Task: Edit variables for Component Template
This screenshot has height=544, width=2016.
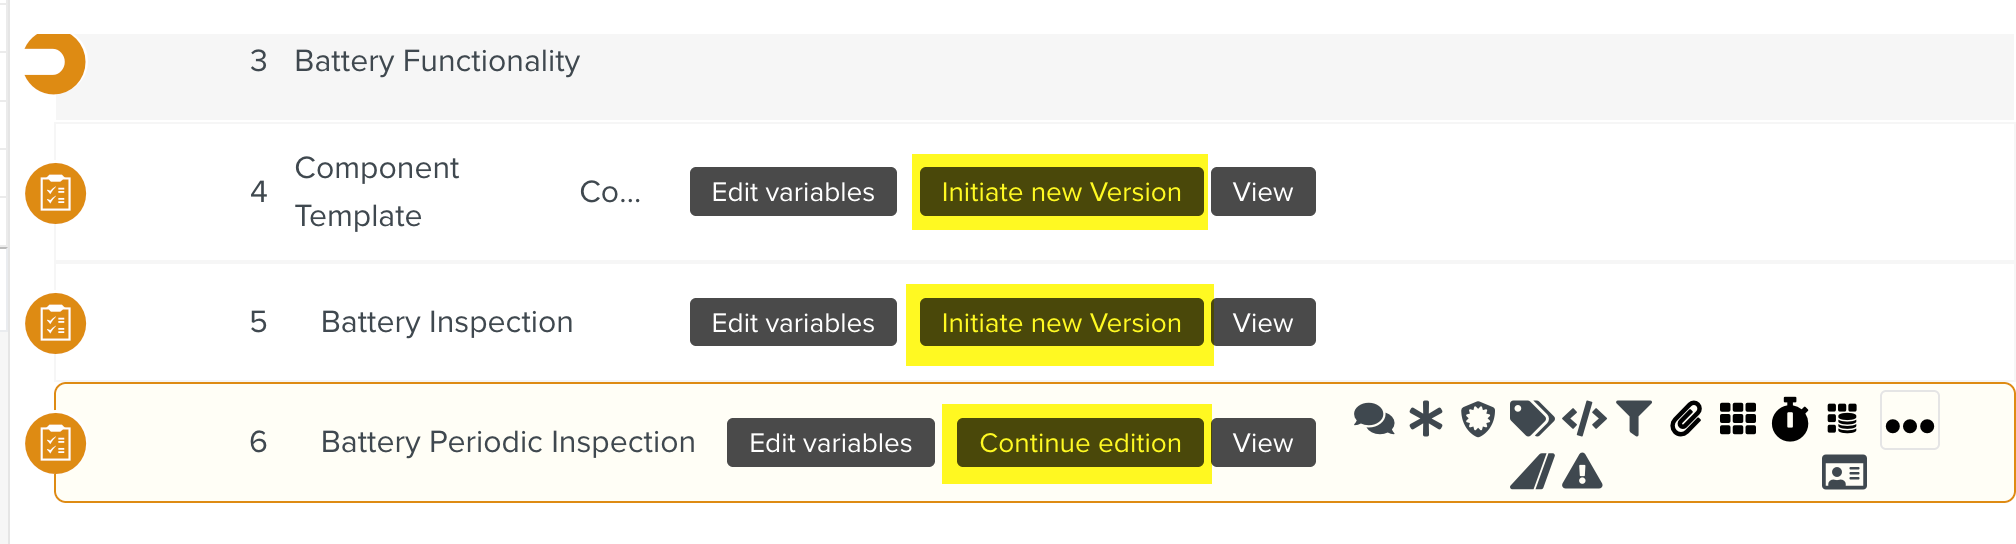Action: pos(793,192)
